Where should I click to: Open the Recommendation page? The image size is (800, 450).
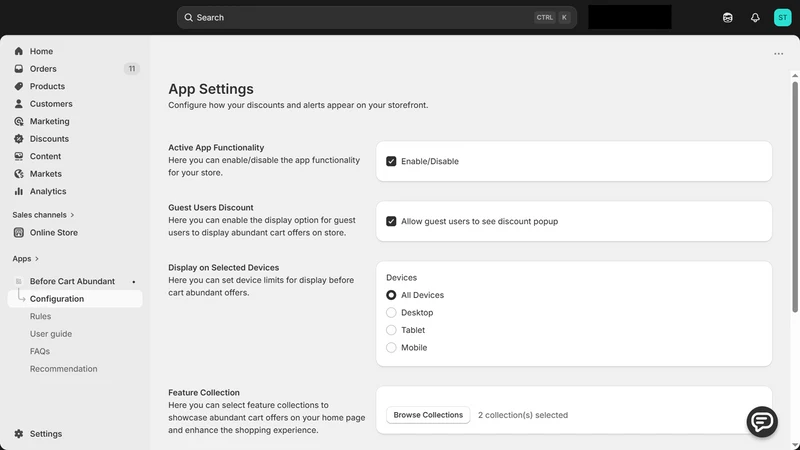click(63, 369)
